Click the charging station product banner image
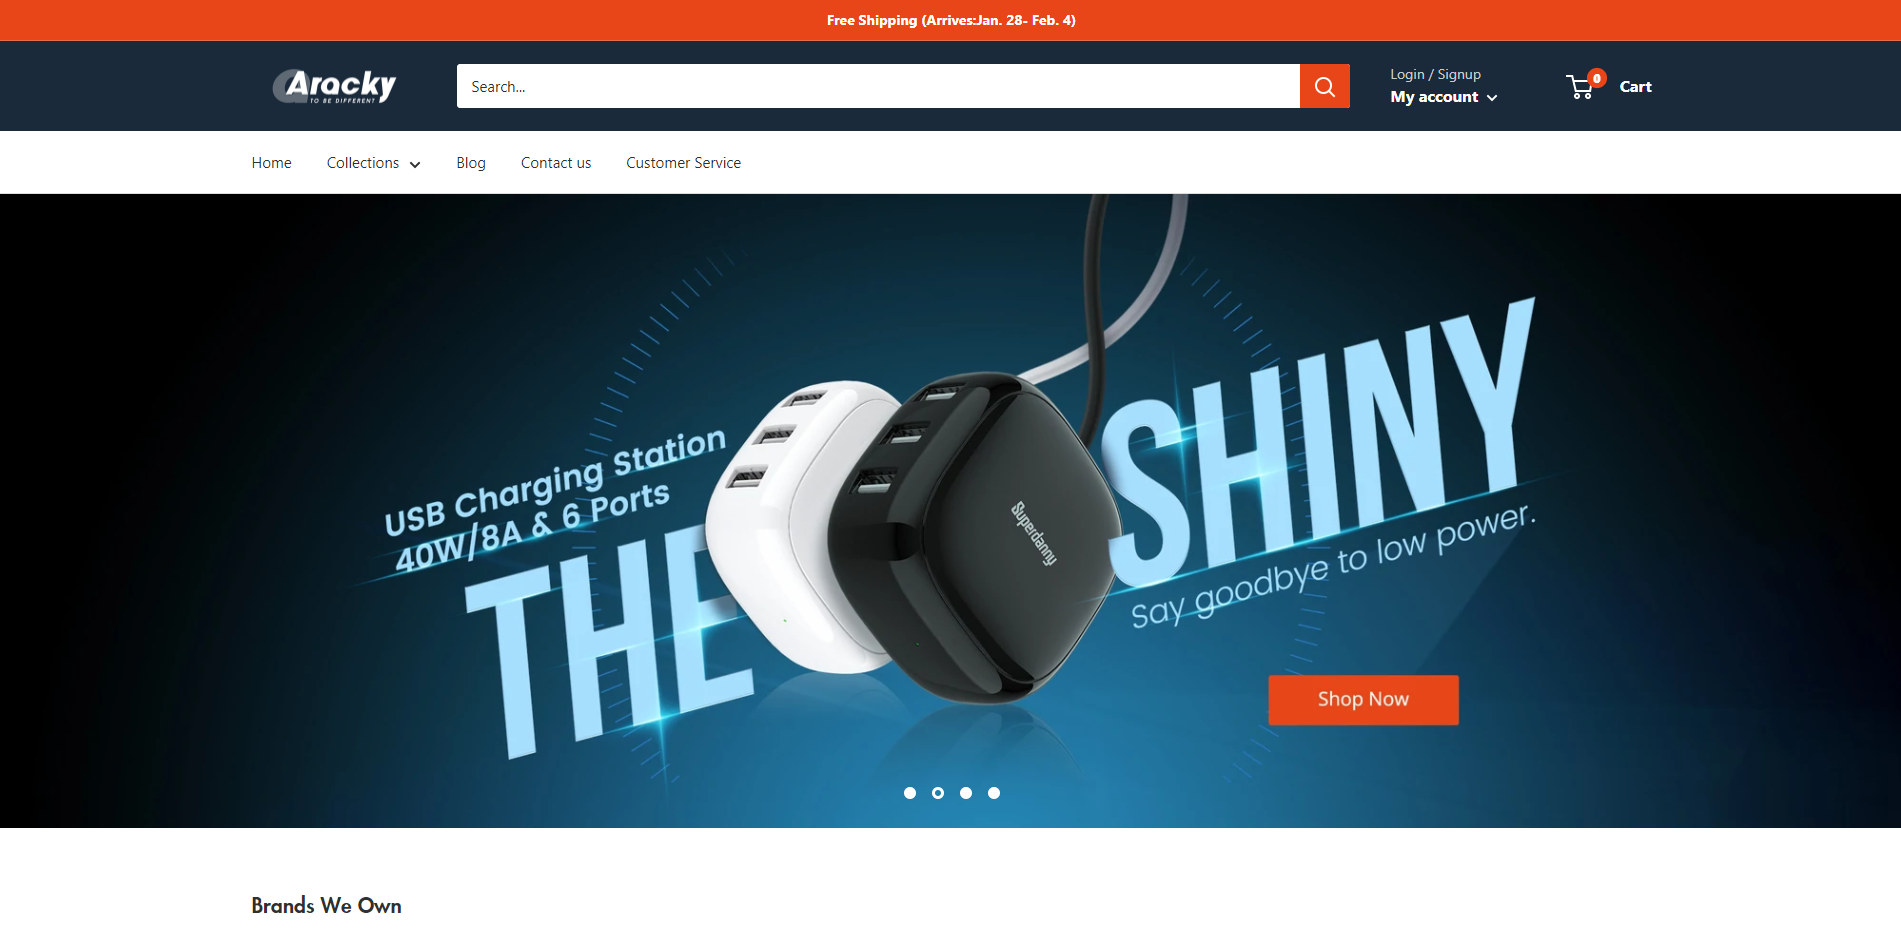Image resolution: width=1901 pixels, height=937 pixels. (950, 511)
